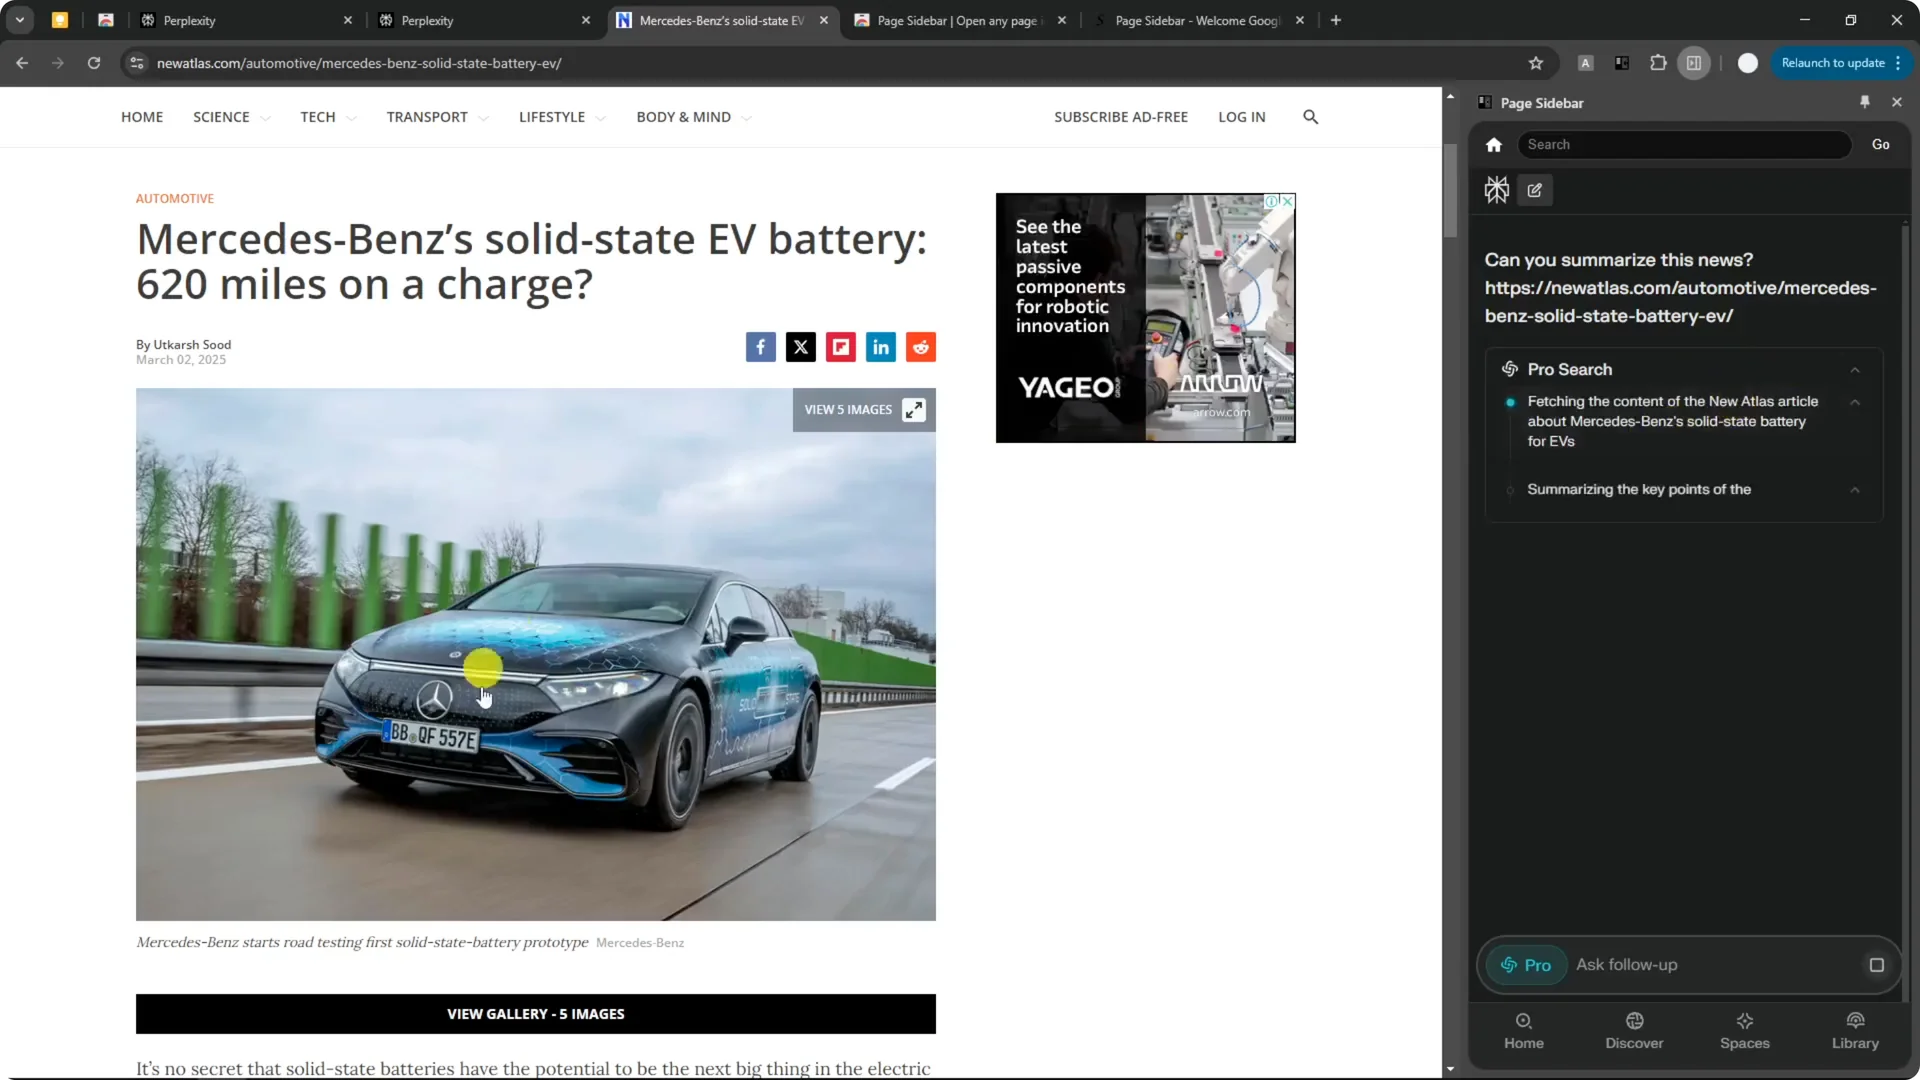Collapse the Pro Search step list
1920x1080 pixels.
1856,369
